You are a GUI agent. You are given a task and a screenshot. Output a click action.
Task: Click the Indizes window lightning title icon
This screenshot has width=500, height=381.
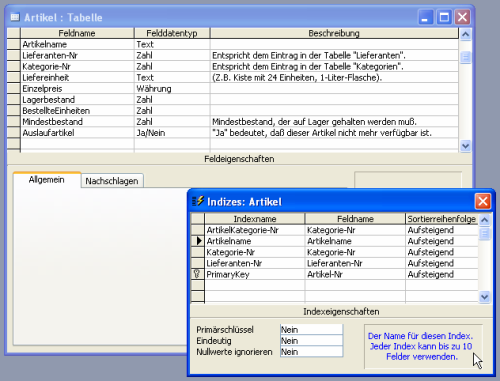pyautogui.click(x=198, y=201)
